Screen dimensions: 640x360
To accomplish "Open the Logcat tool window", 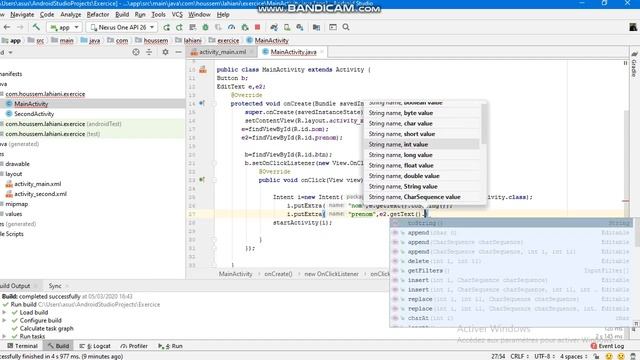I will (x=95, y=346).
